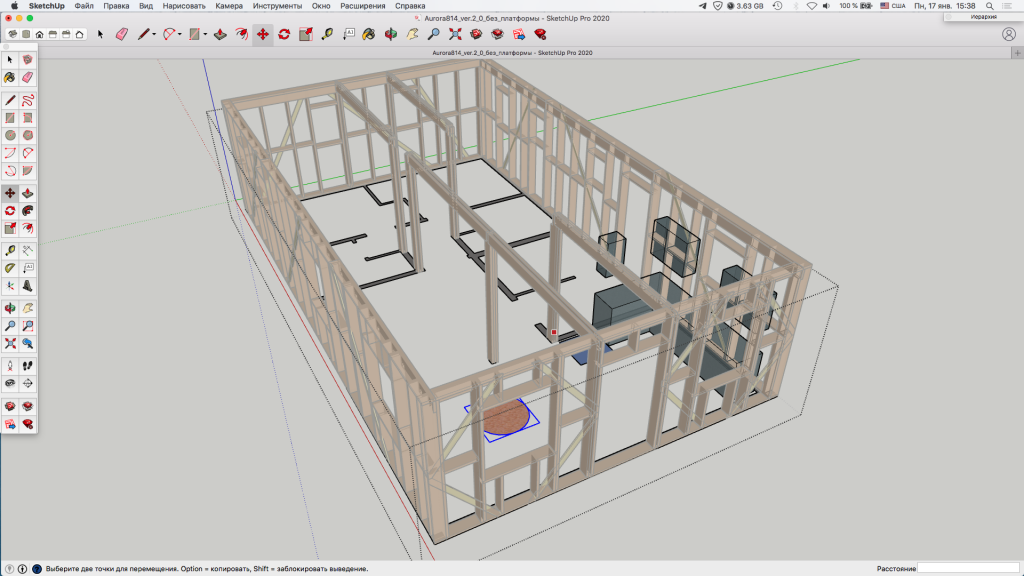Activate the Zoom Window tool in the left palette
The height and width of the screenshot is (576, 1024).
point(28,326)
